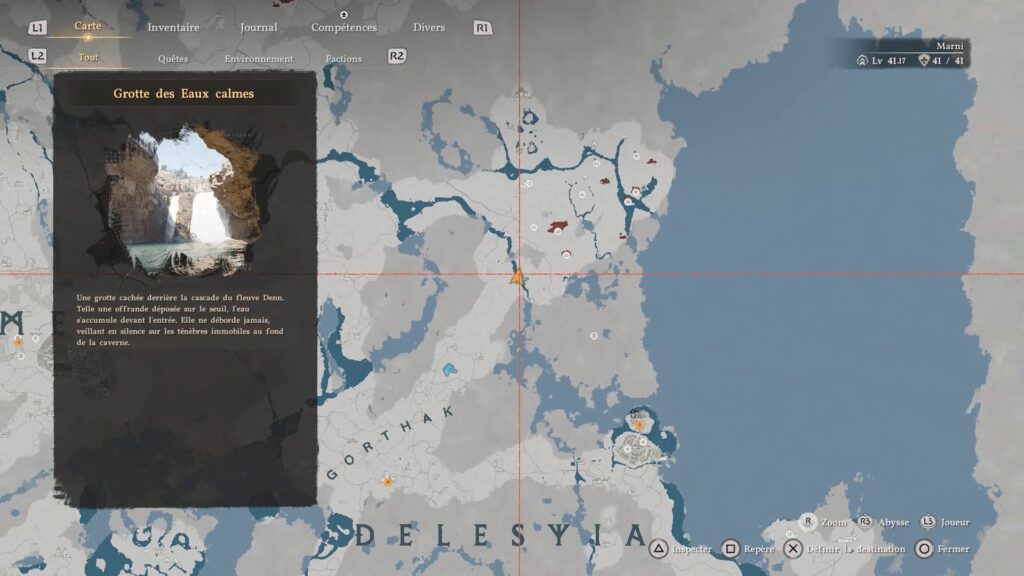
Task: Click the triangle Inspecter icon
Action: pos(658,549)
